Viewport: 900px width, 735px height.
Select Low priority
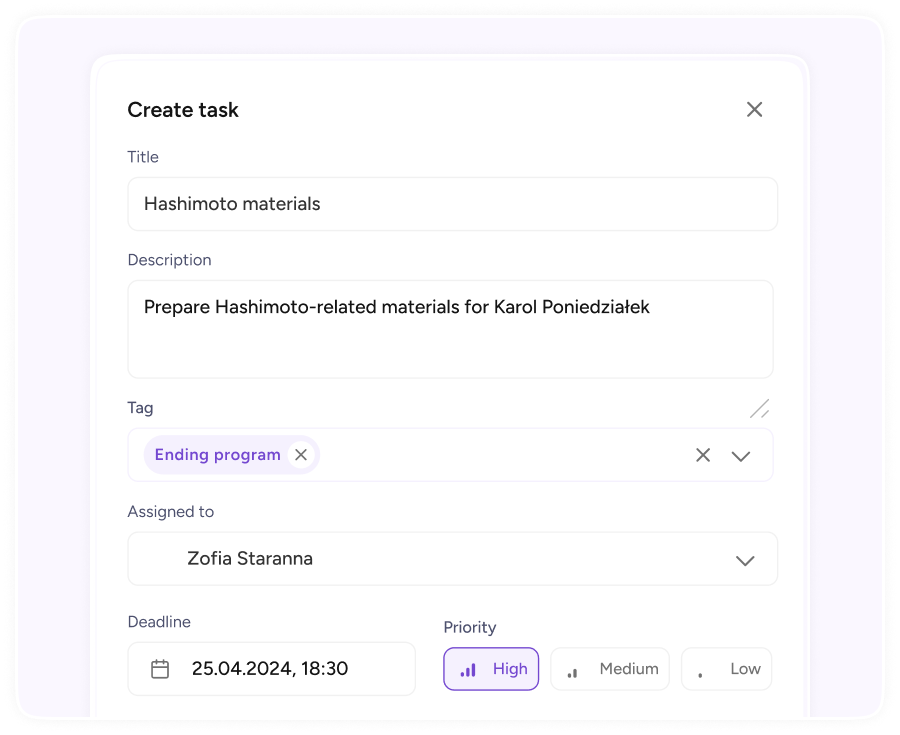coord(726,669)
